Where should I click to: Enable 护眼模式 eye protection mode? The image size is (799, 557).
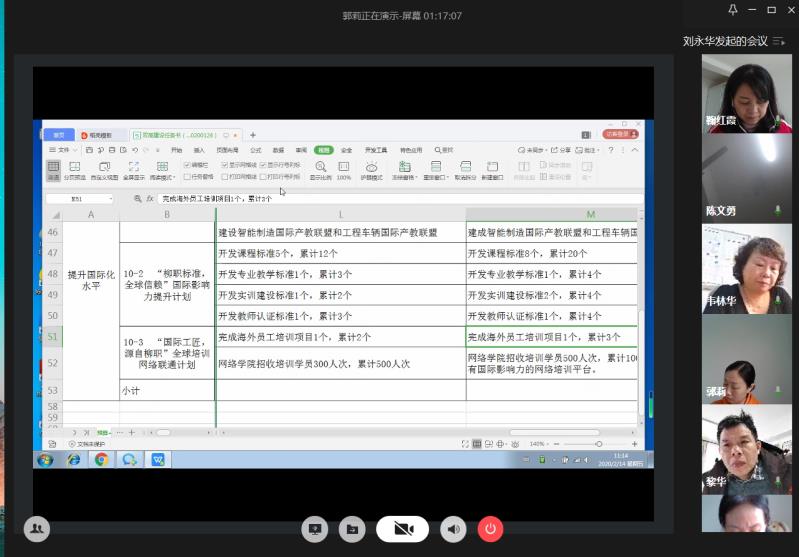[371, 167]
